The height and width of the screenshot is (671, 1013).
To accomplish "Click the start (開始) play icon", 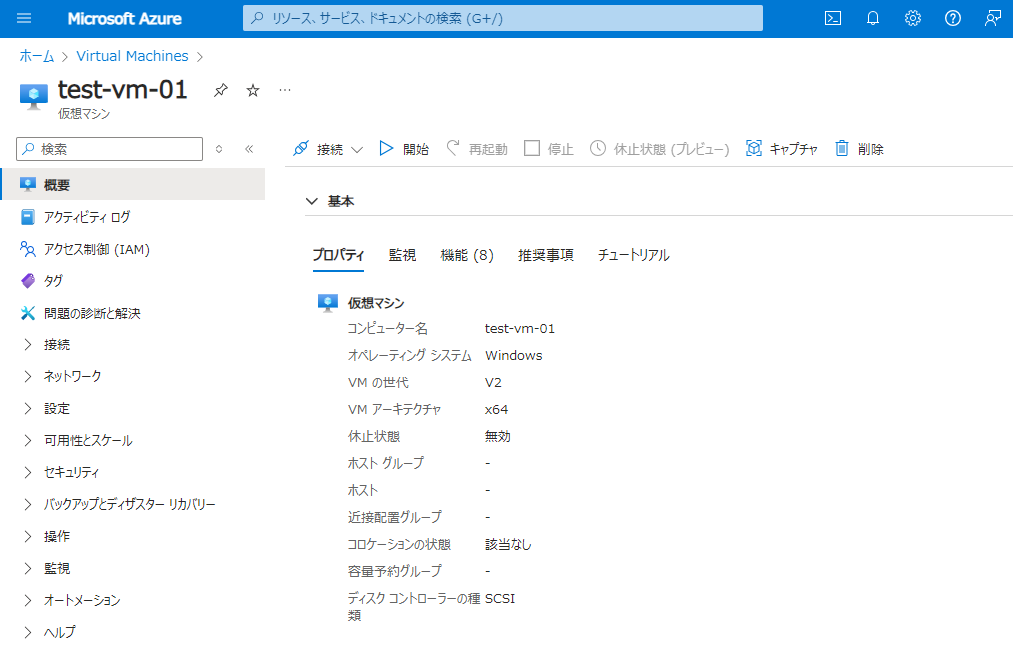I will (386, 149).
